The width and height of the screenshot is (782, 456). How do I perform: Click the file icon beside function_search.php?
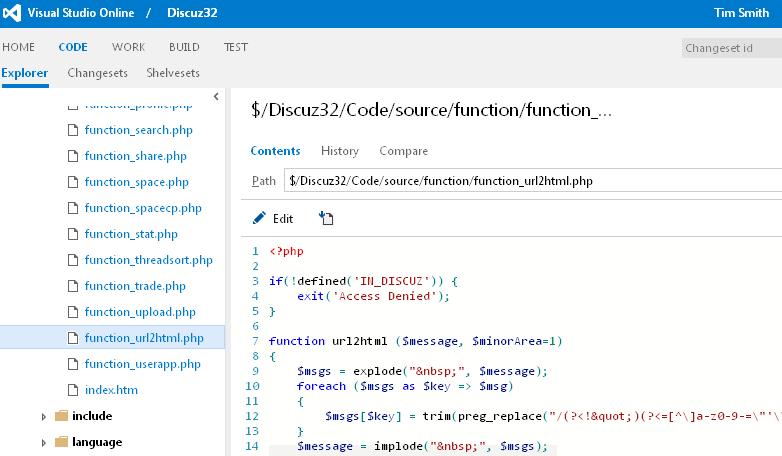pos(73,130)
